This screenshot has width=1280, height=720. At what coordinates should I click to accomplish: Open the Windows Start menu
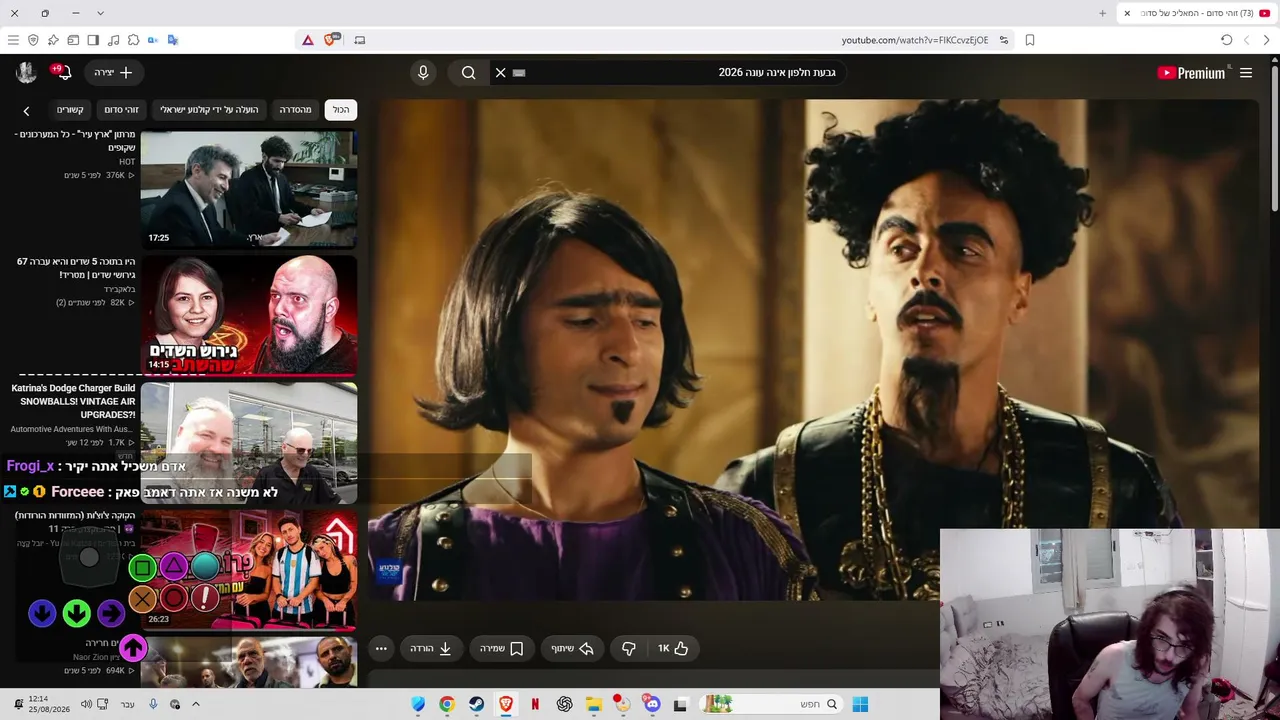point(860,704)
